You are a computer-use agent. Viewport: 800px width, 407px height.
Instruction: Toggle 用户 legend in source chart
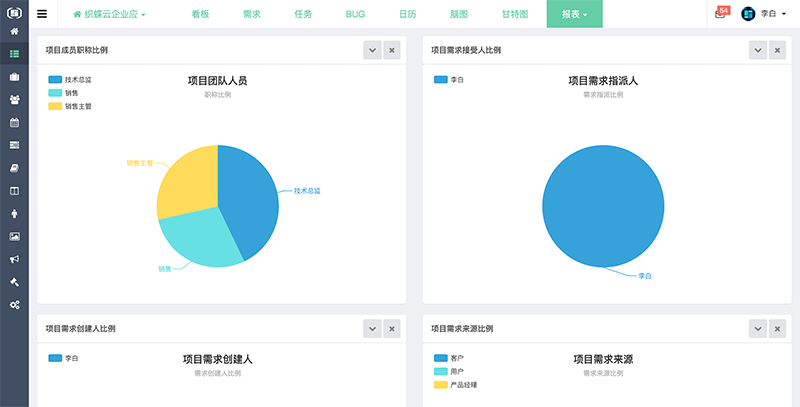pyautogui.click(x=449, y=371)
